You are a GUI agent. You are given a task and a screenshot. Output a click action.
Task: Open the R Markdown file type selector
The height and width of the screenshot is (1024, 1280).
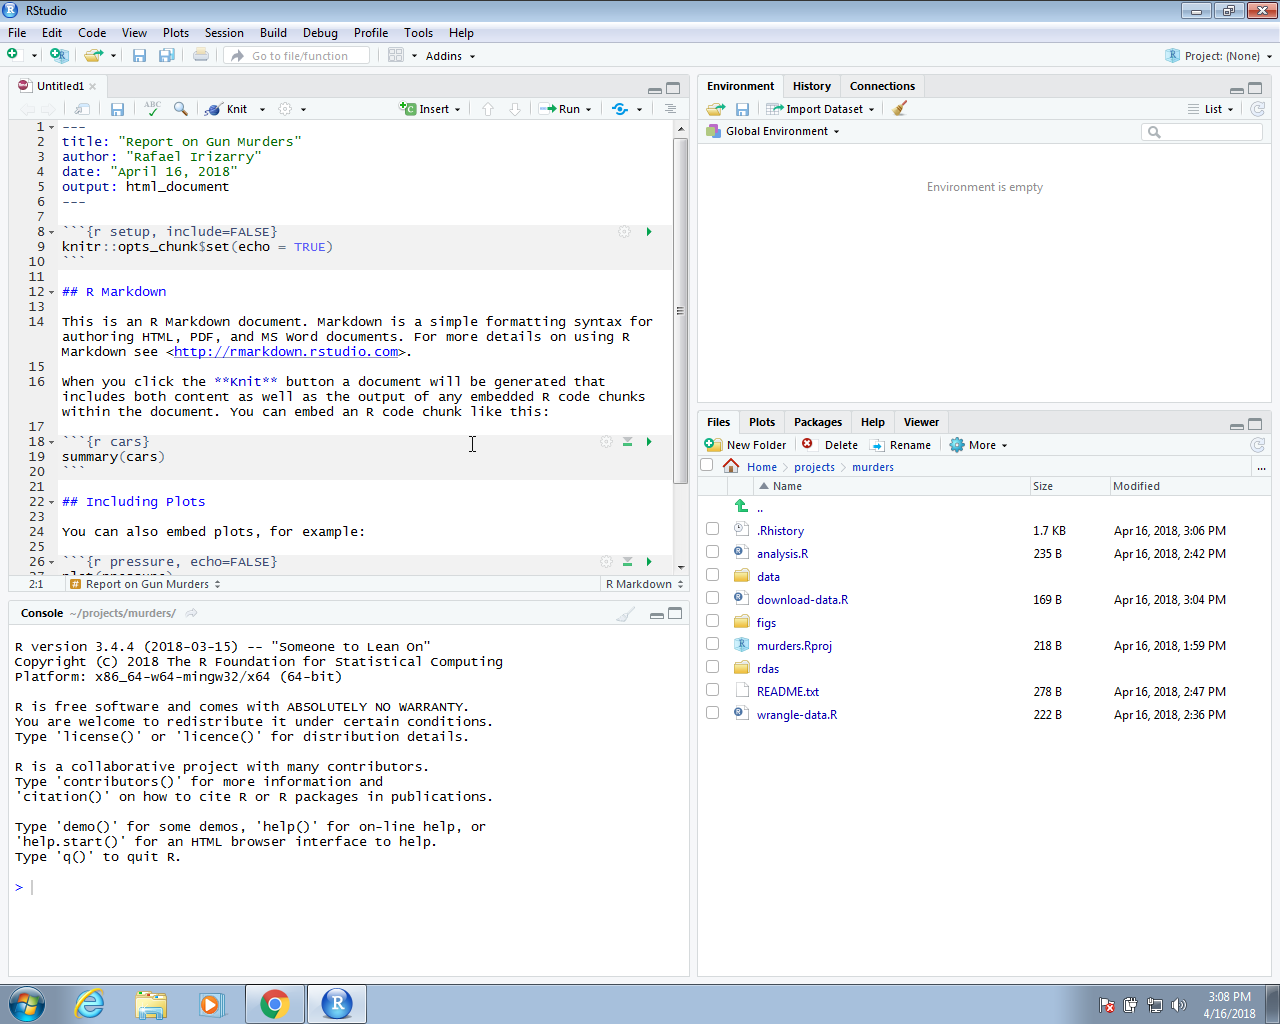click(x=644, y=584)
